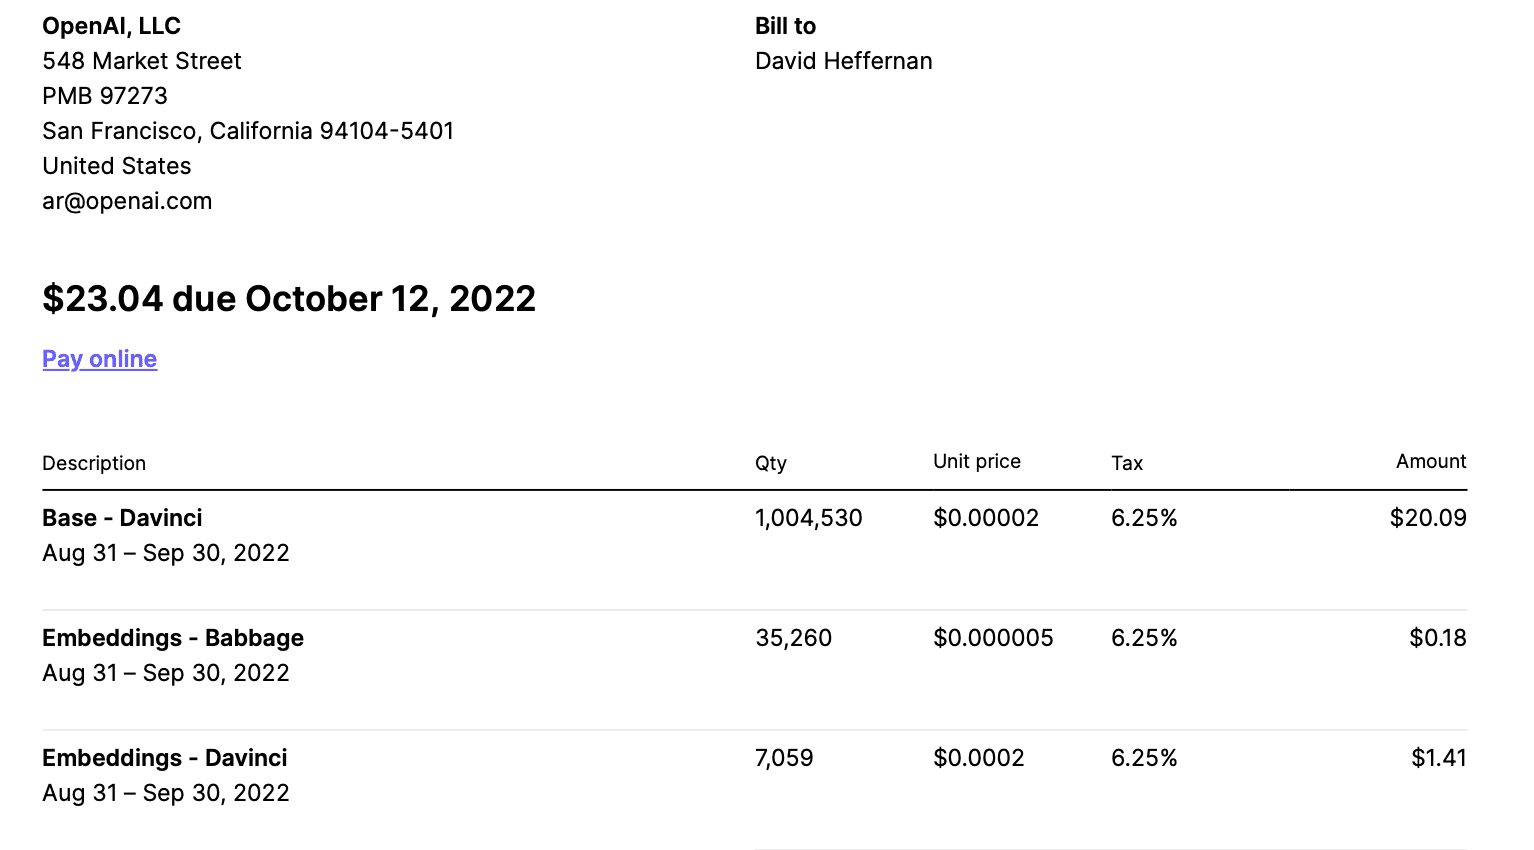Click the Unit price column header
The image size is (1534, 850).
pos(976,461)
